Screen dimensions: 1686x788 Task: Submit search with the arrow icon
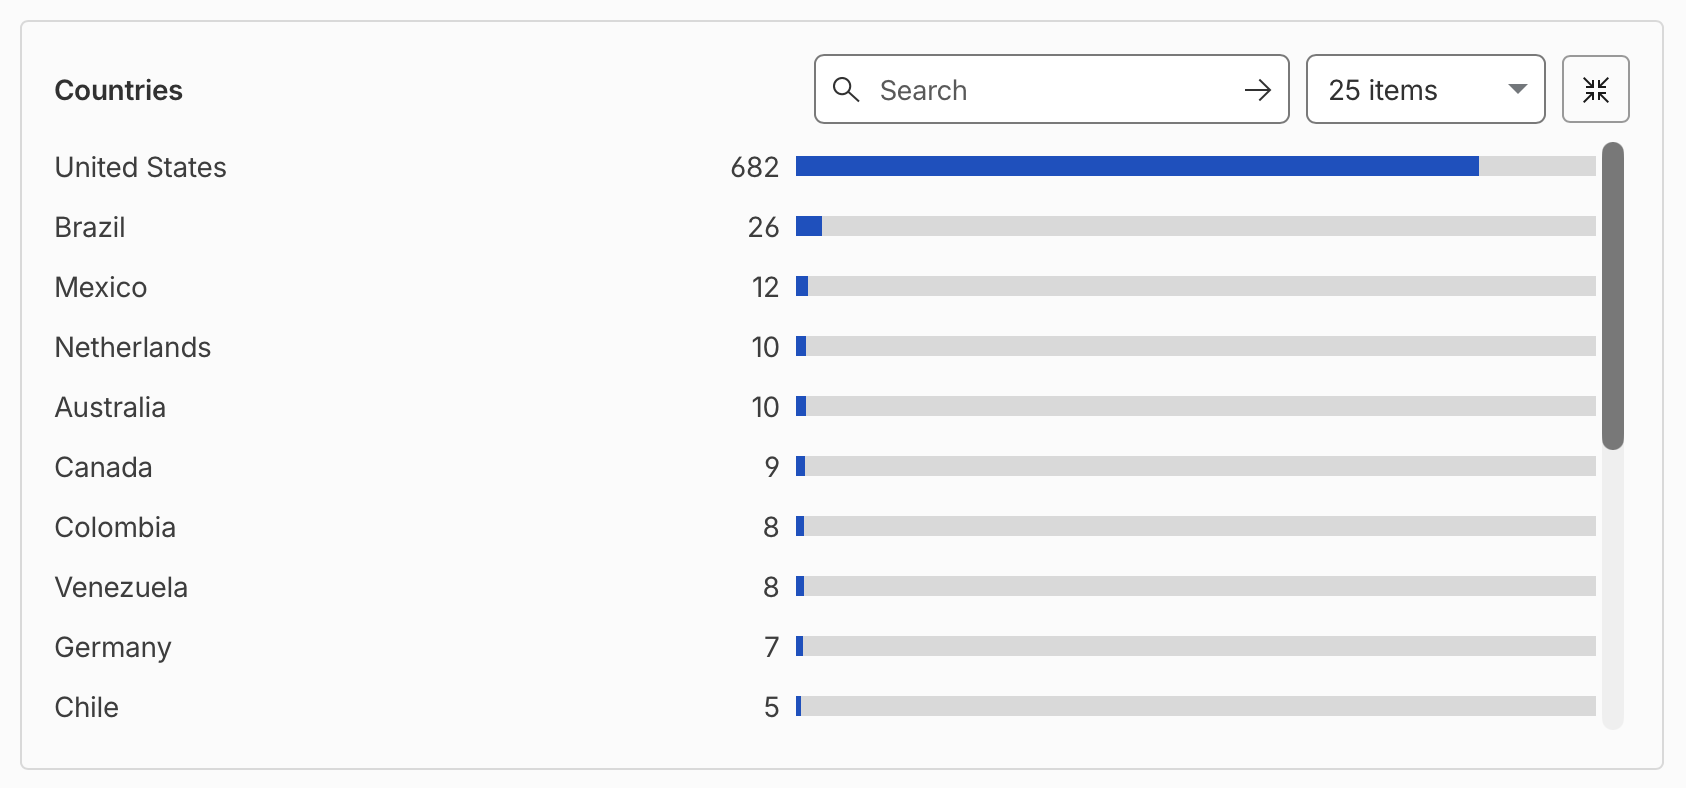coord(1257,90)
